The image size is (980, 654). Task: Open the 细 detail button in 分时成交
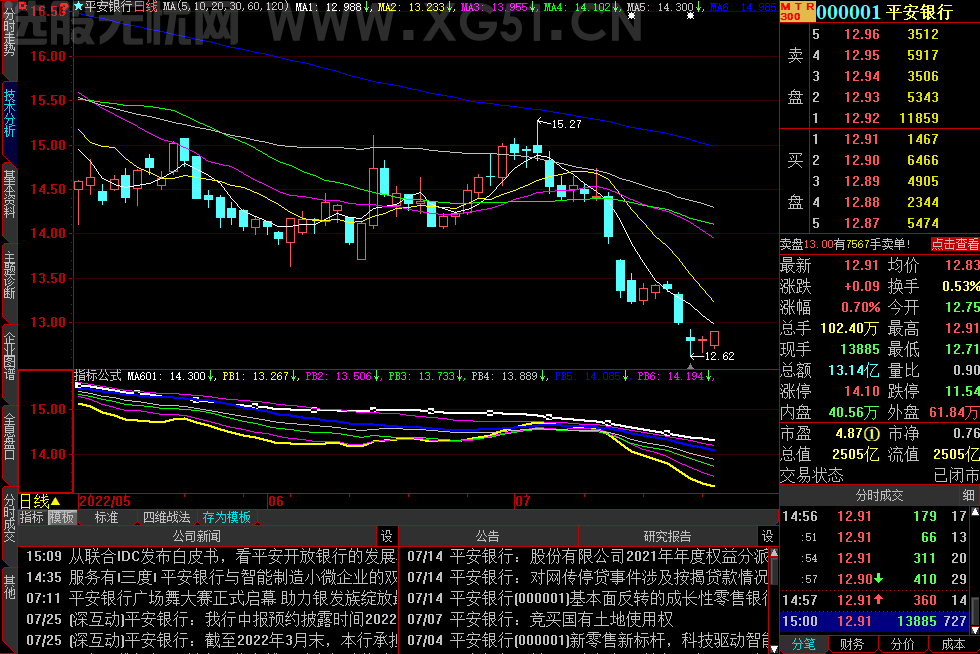968,495
